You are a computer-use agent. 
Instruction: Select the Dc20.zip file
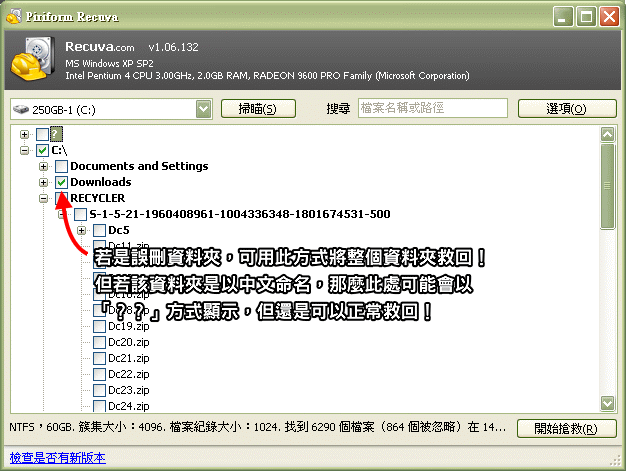129,342
